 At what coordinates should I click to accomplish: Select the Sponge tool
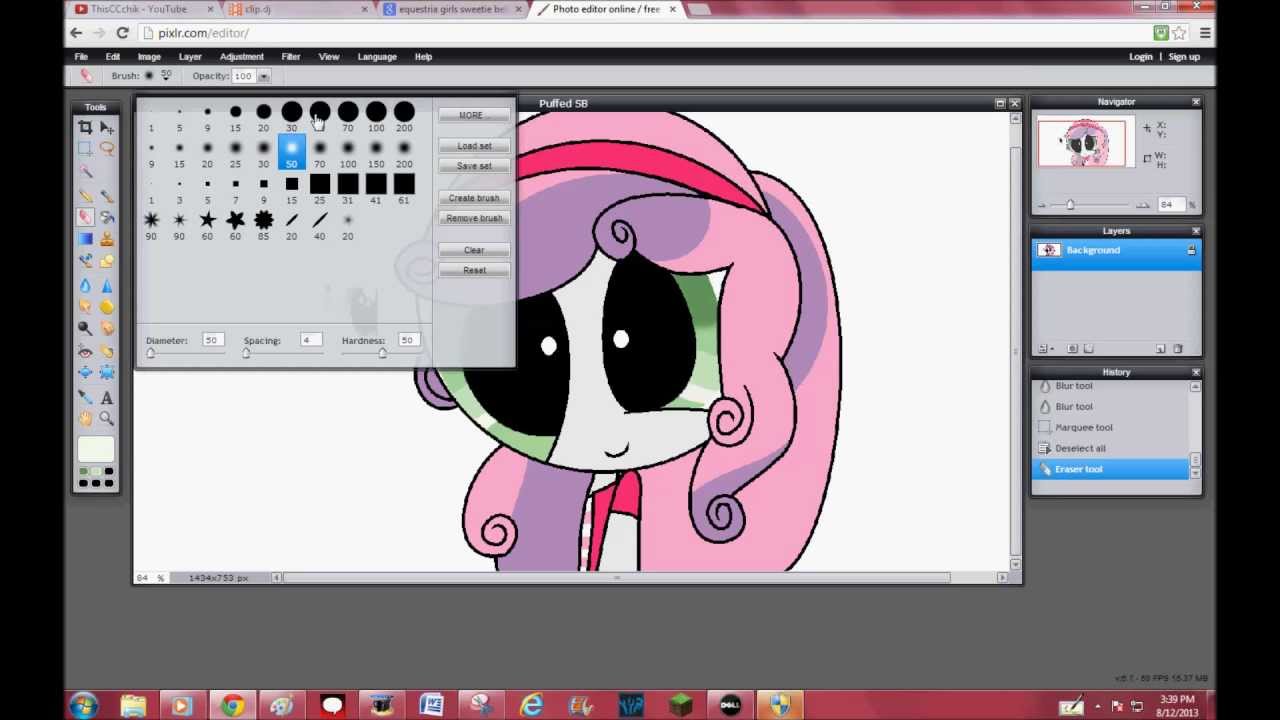click(x=106, y=306)
